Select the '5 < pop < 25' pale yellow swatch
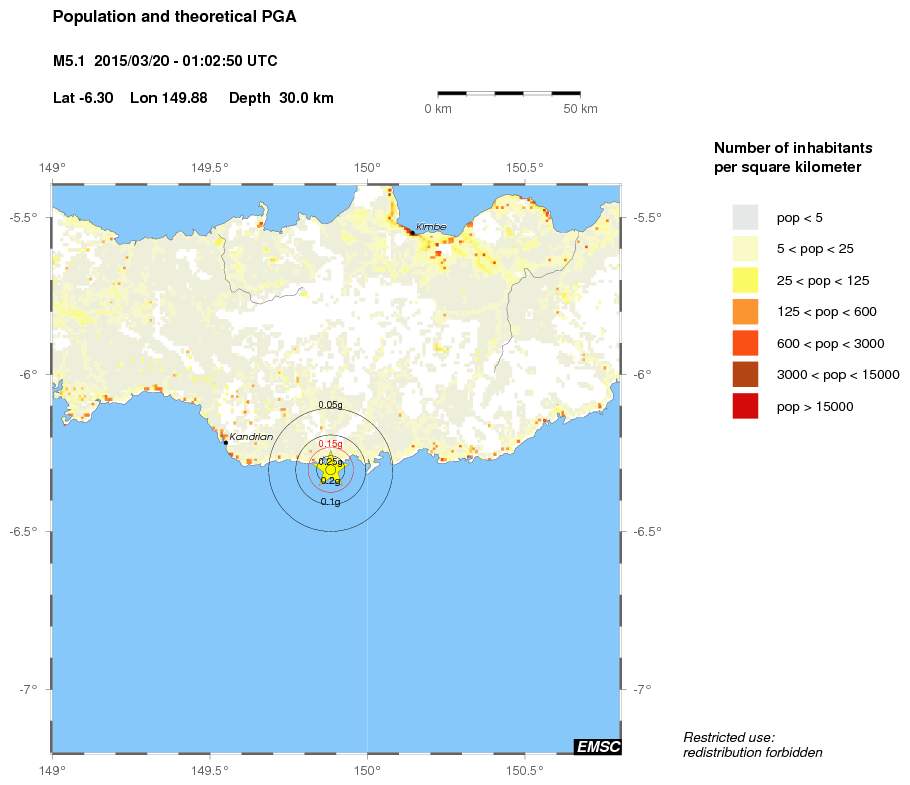Viewport: 910px width, 785px height. point(745,248)
